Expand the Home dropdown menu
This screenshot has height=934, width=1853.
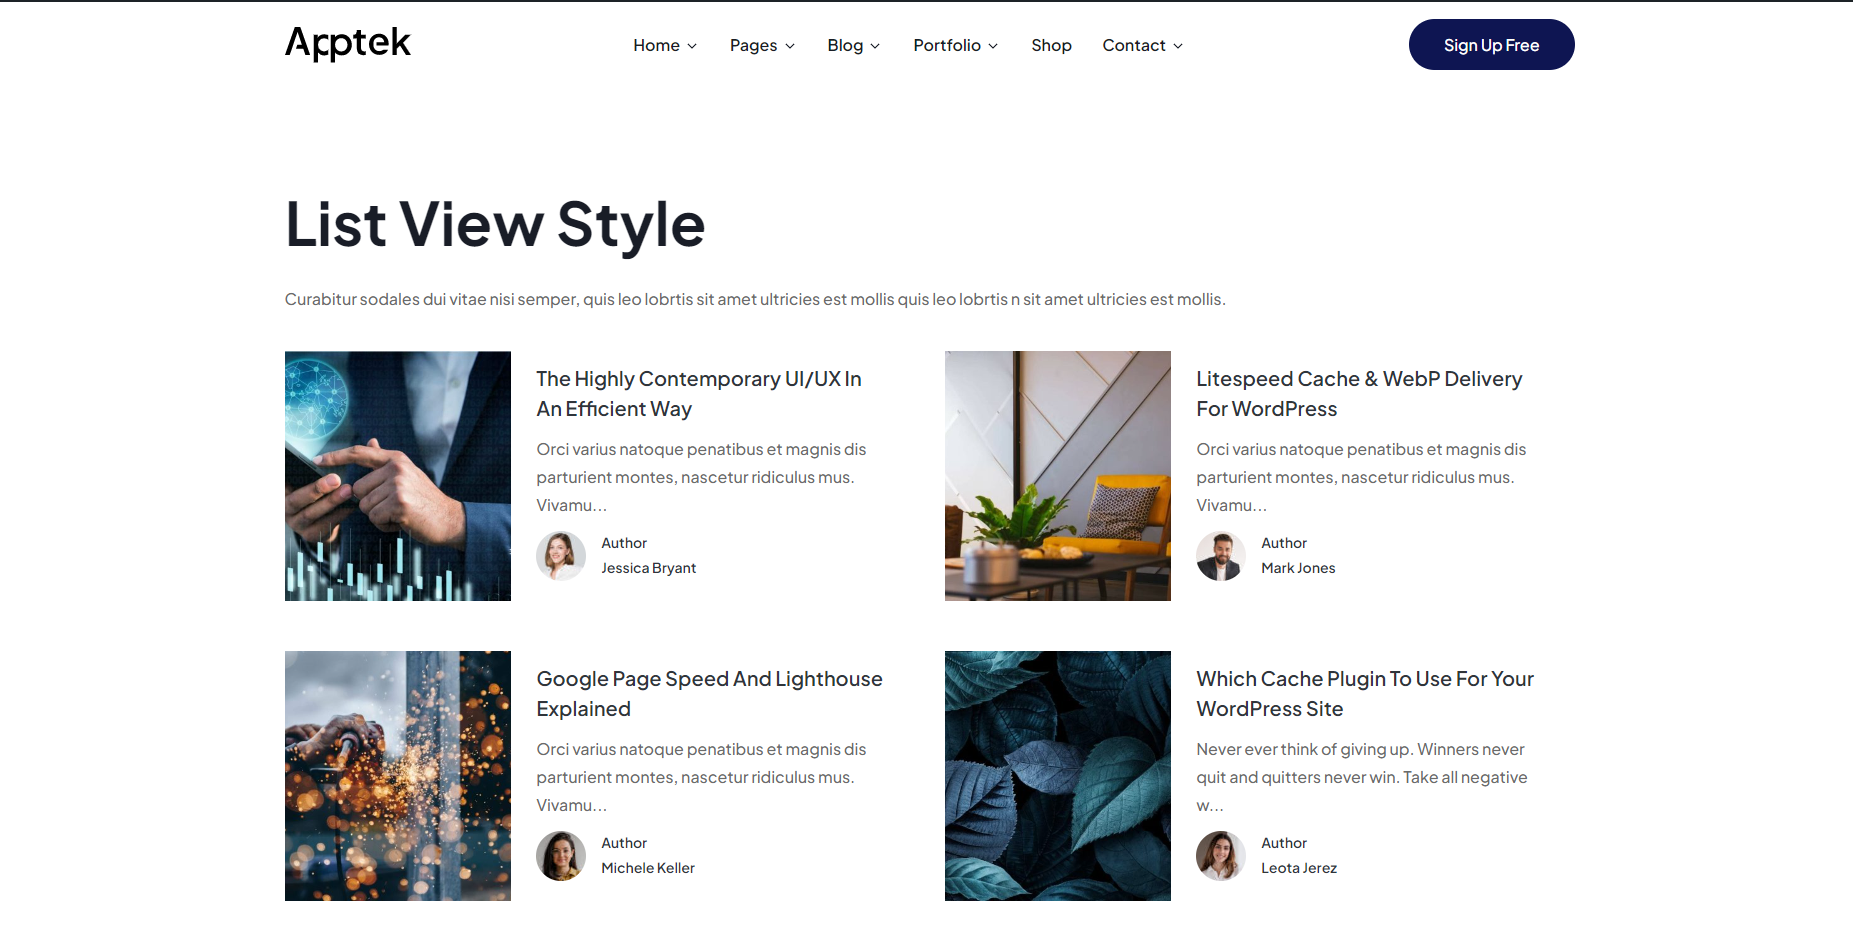pyautogui.click(x=665, y=46)
